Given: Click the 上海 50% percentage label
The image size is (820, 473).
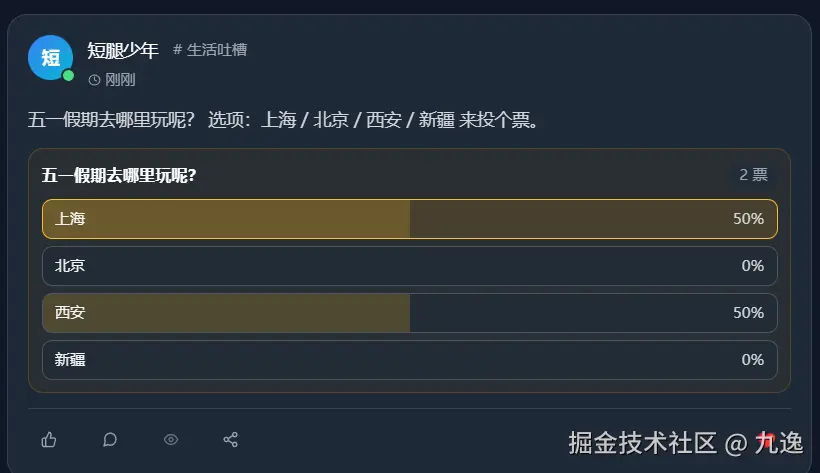Looking at the screenshot, I should pyautogui.click(x=748, y=218).
